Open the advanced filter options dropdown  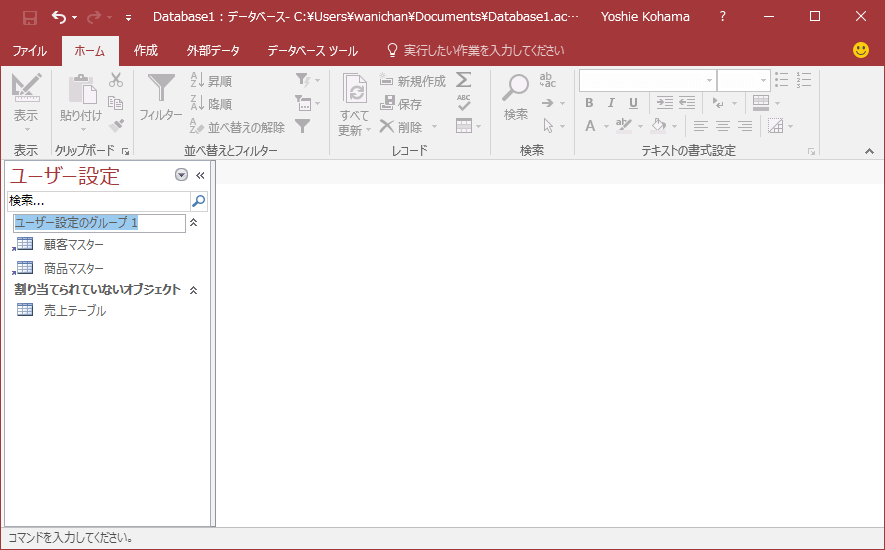308,103
